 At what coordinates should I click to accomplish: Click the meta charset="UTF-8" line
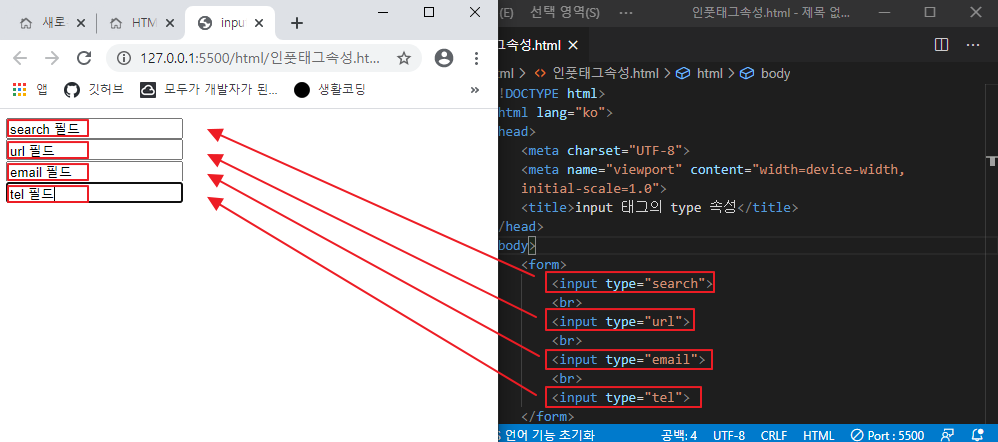tap(605, 151)
